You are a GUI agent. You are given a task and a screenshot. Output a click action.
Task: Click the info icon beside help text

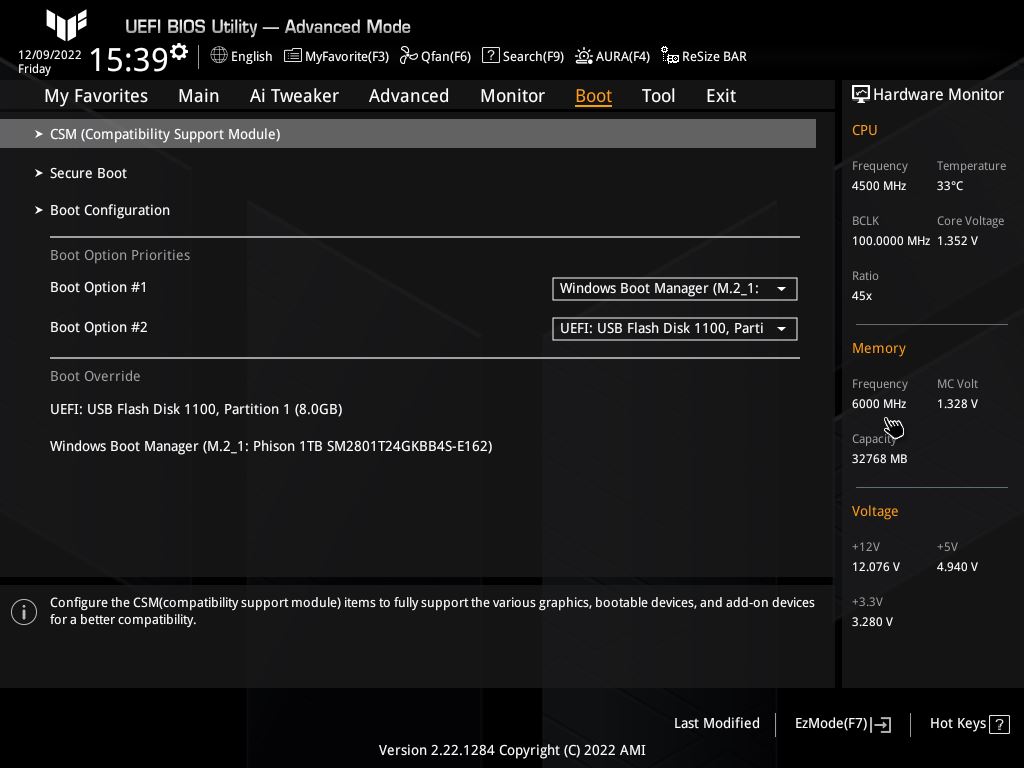pos(24,612)
